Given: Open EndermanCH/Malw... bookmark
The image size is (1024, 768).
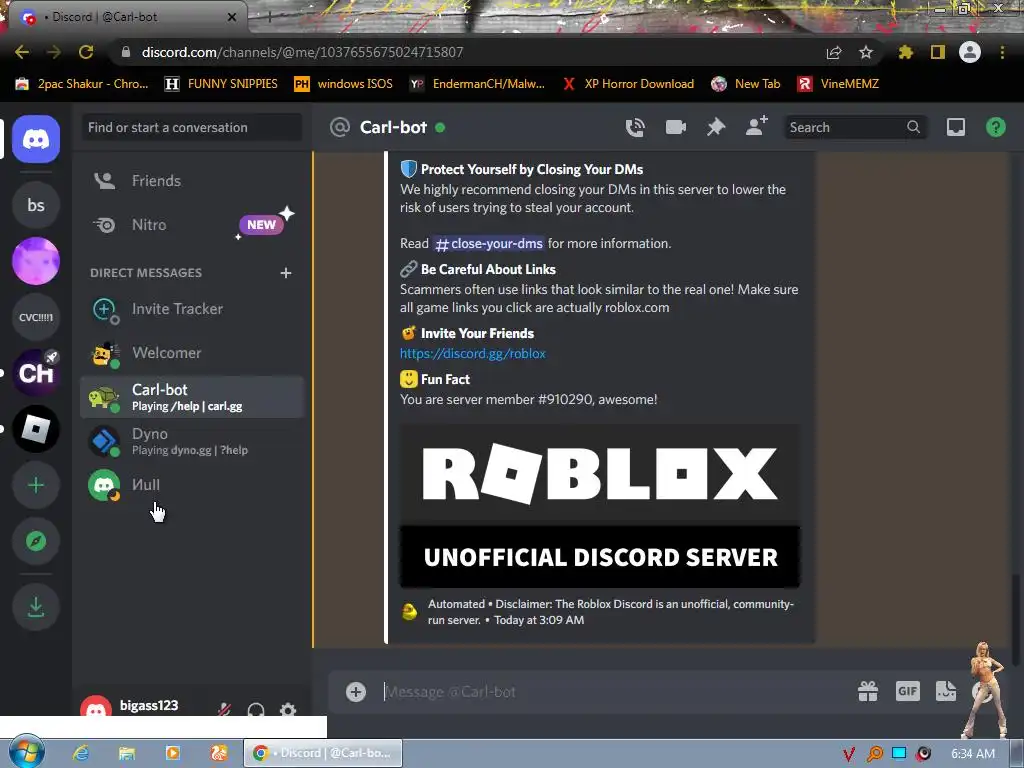Looking at the screenshot, I should tap(477, 84).
